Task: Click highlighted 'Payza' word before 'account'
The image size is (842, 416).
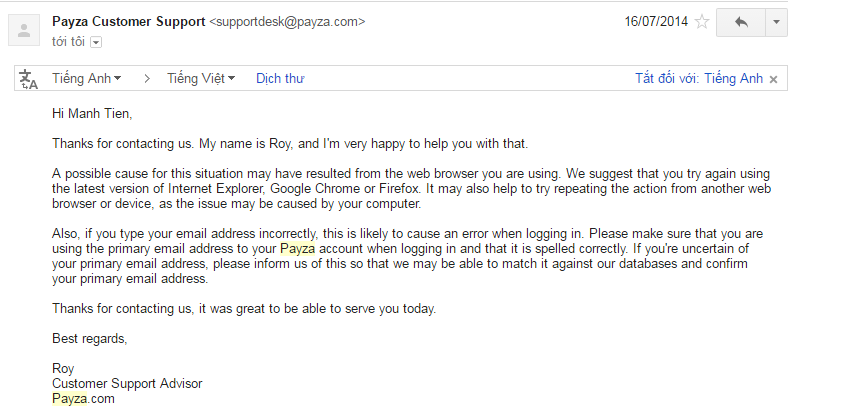Action: coord(297,248)
